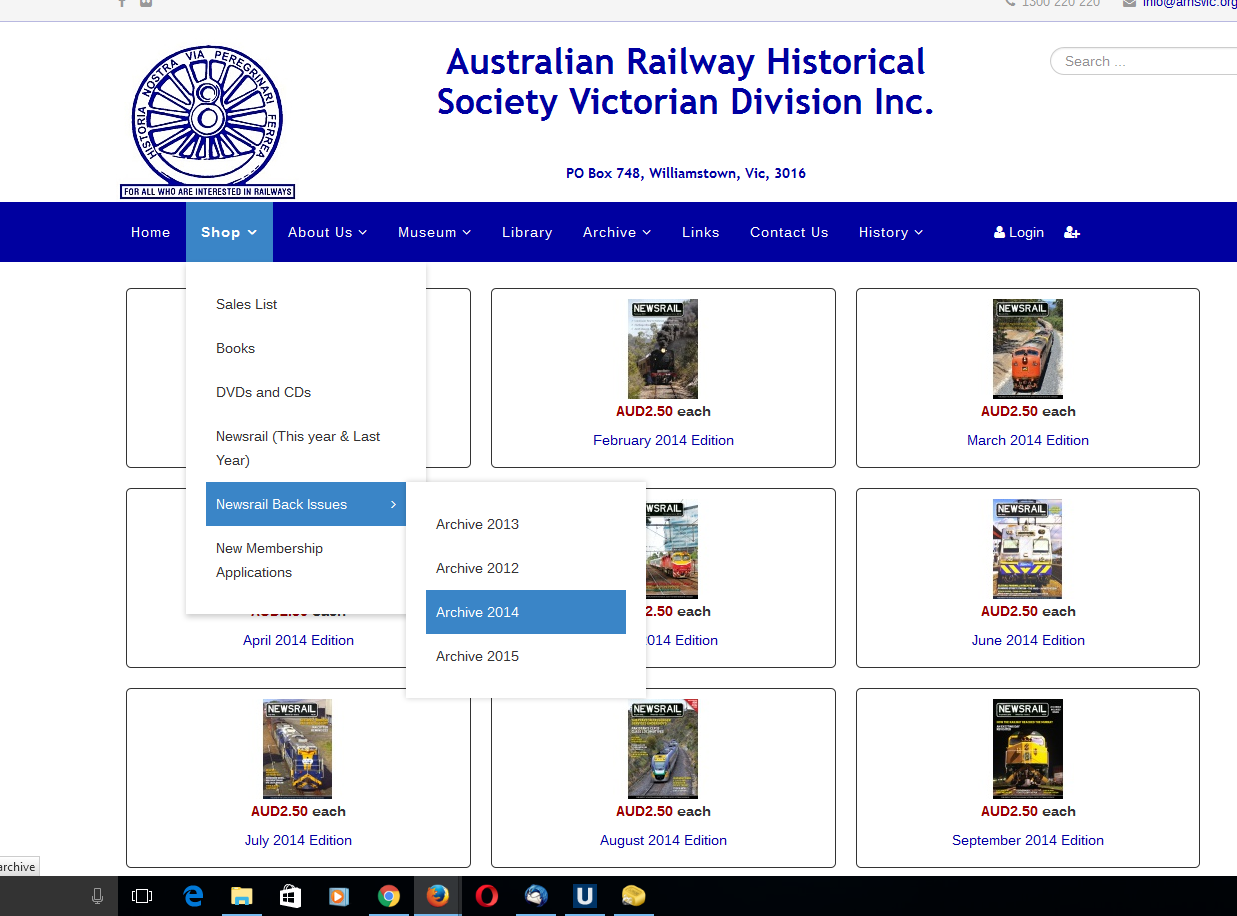Image resolution: width=1237 pixels, height=916 pixels.
Task: Open Opera browser from the taskbar
Action: (486, 896)
